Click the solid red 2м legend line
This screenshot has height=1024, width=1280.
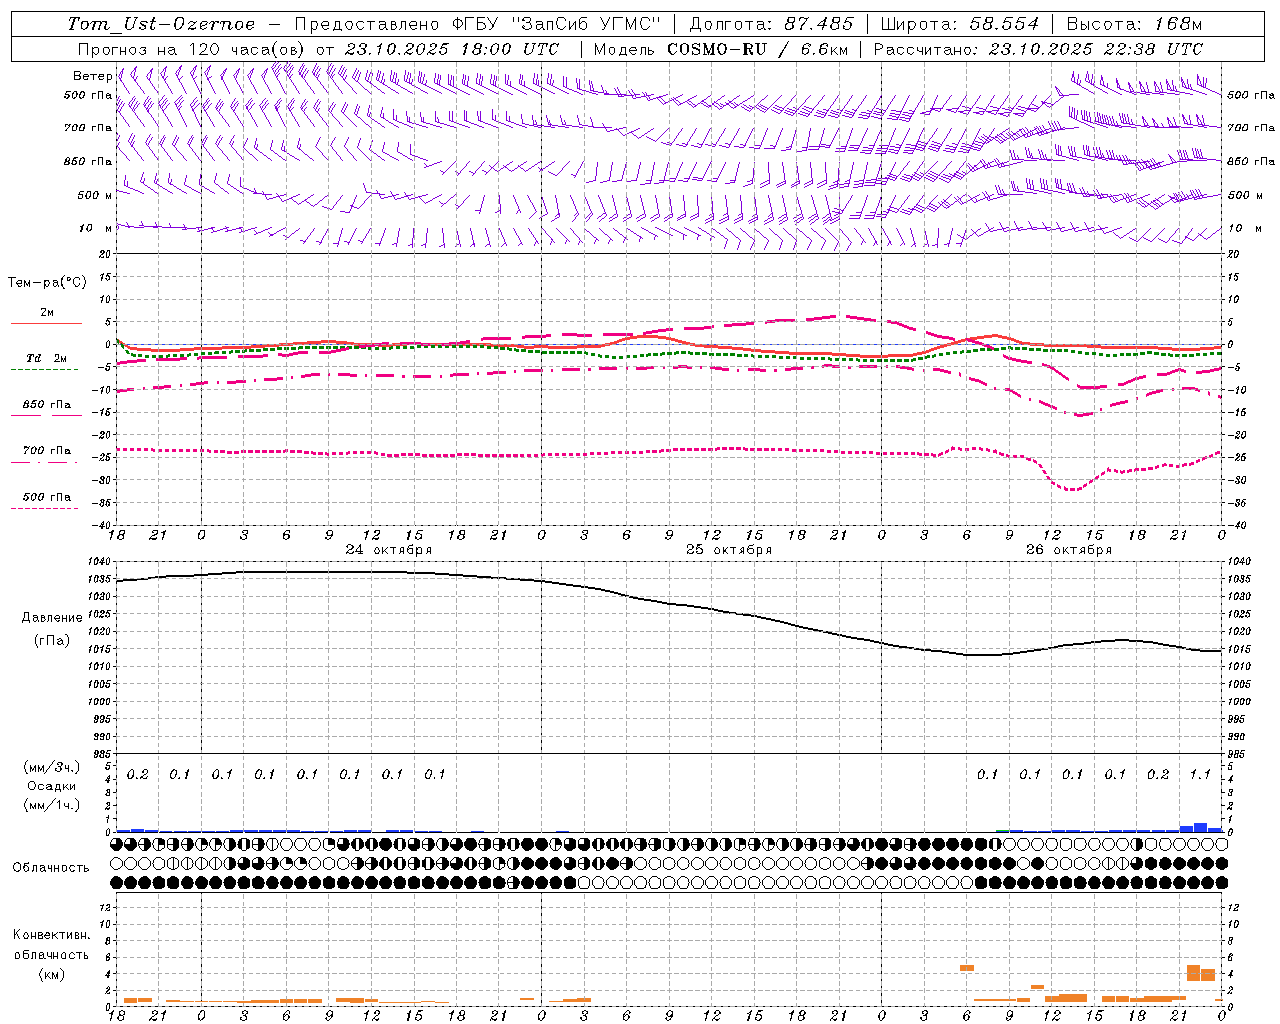click(46, 324)
